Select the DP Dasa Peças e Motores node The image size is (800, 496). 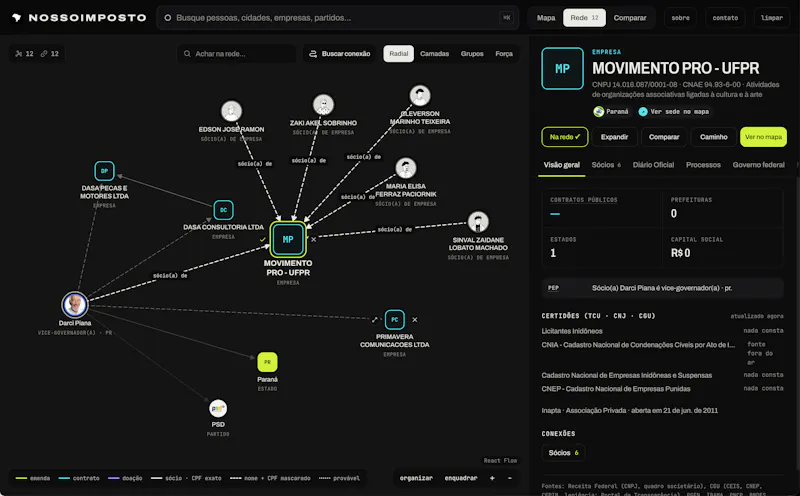click(104, 171)
